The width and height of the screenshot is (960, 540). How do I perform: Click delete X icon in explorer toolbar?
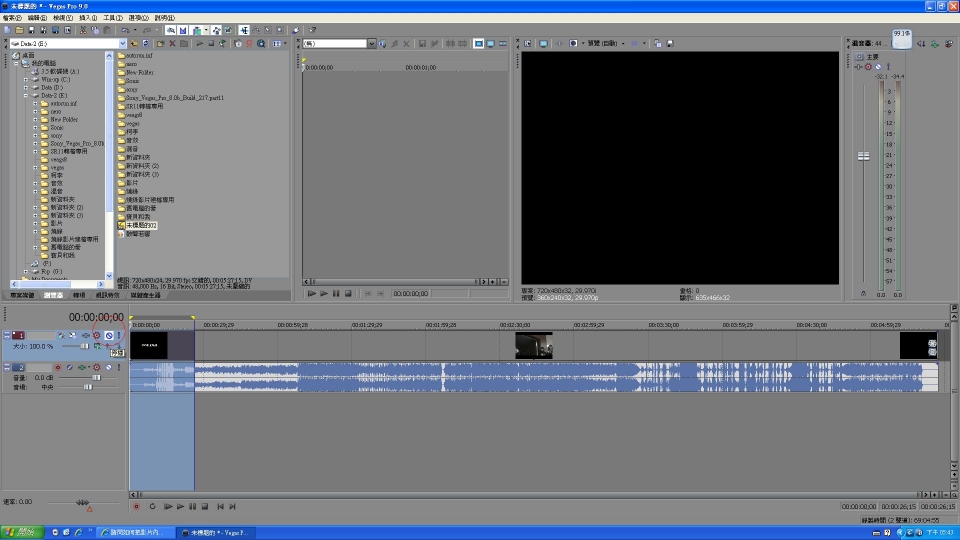click(172, 44)
